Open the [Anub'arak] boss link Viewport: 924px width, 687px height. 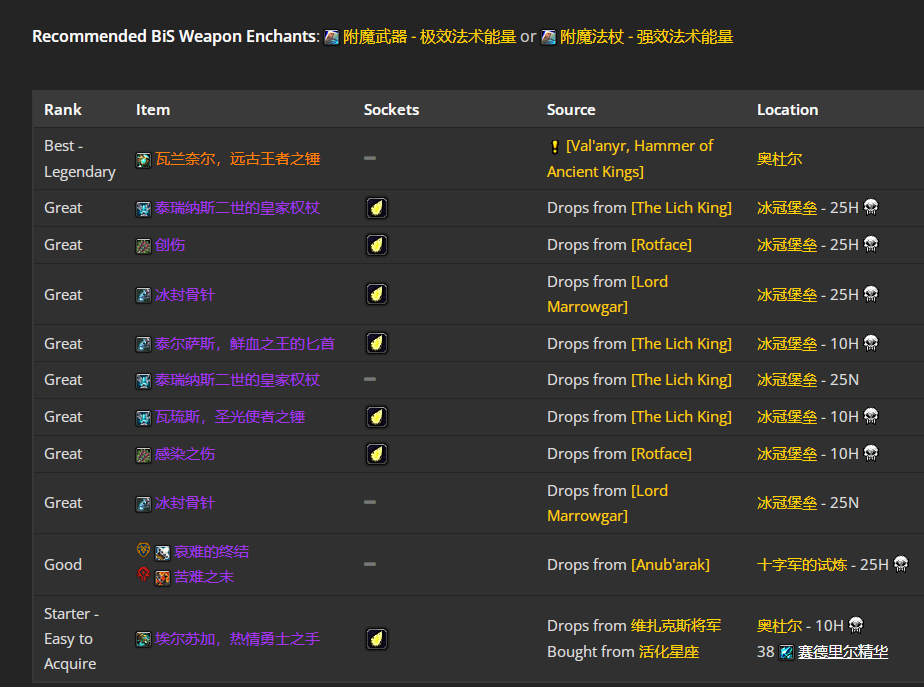(x=668, y=564)
